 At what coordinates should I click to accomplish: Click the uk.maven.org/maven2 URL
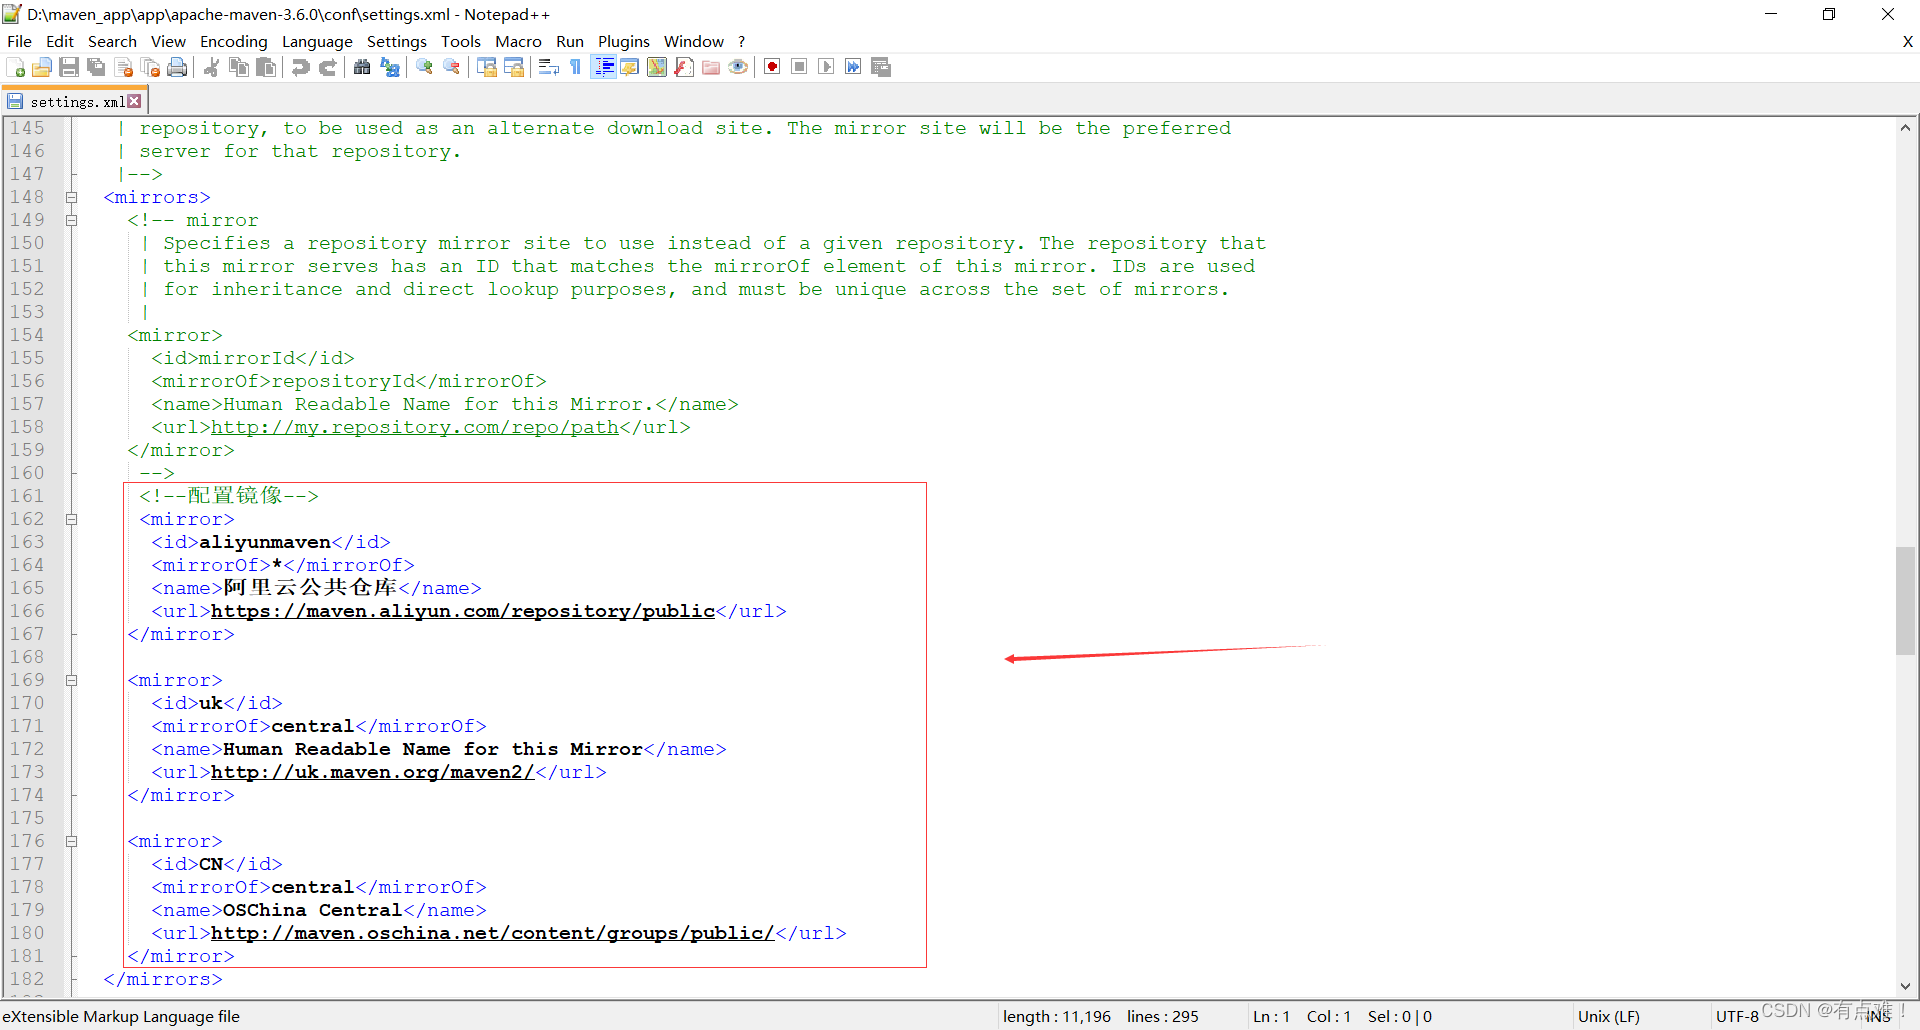point(373,772)
